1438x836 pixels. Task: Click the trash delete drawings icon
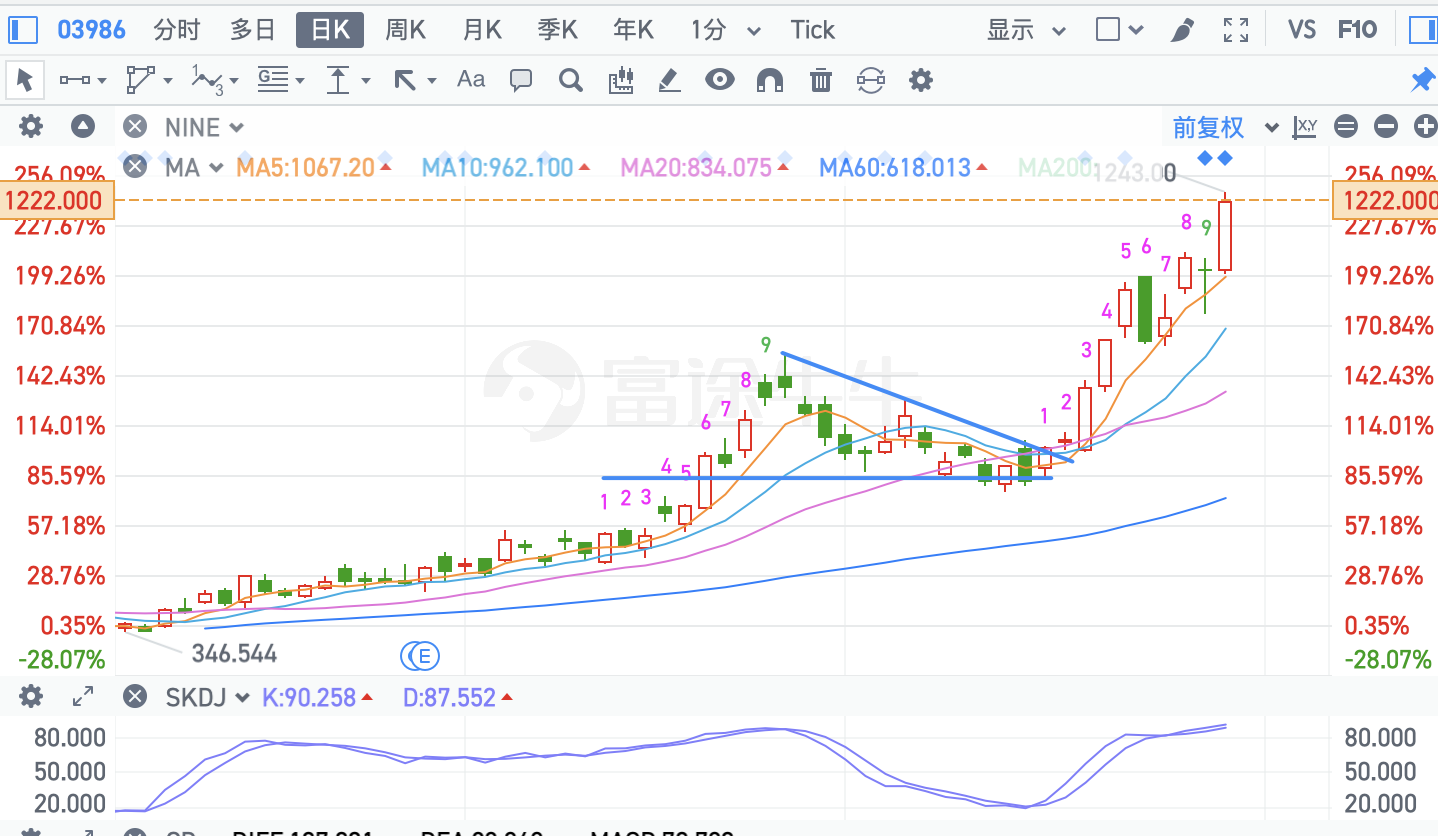[x=820, y=80]
